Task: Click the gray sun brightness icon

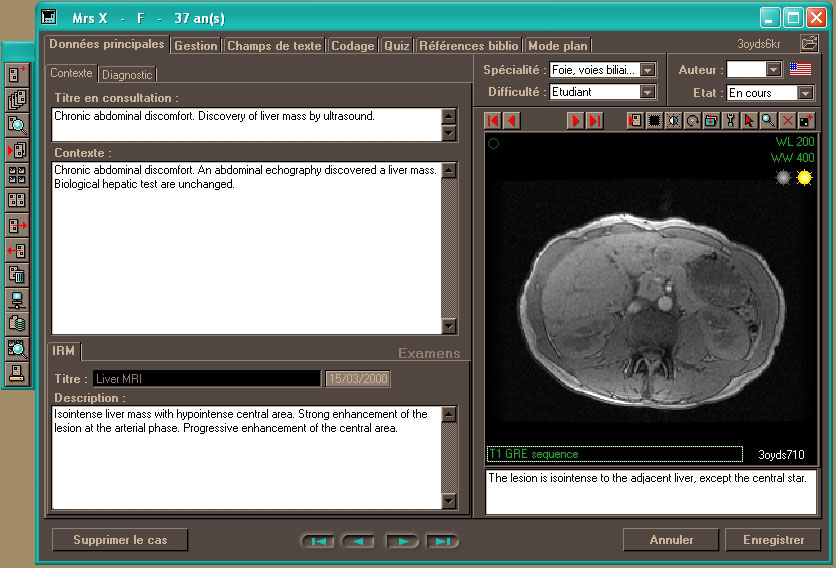Action: [783, 178]
